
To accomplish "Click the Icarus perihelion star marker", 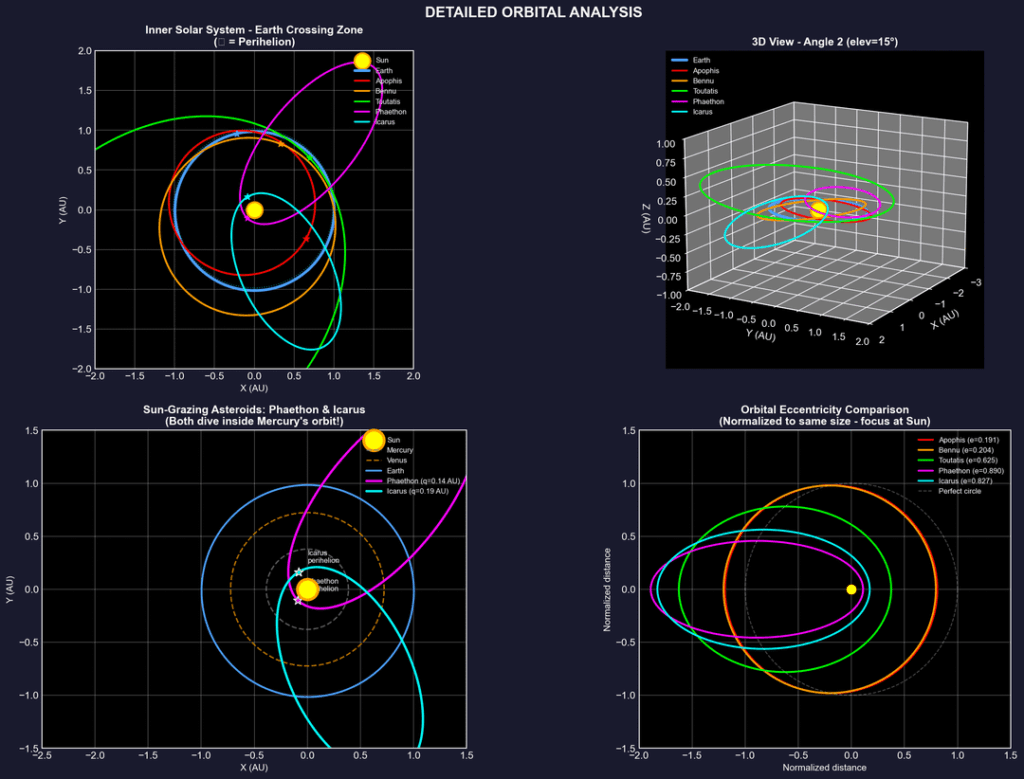I will click(299, 572).
